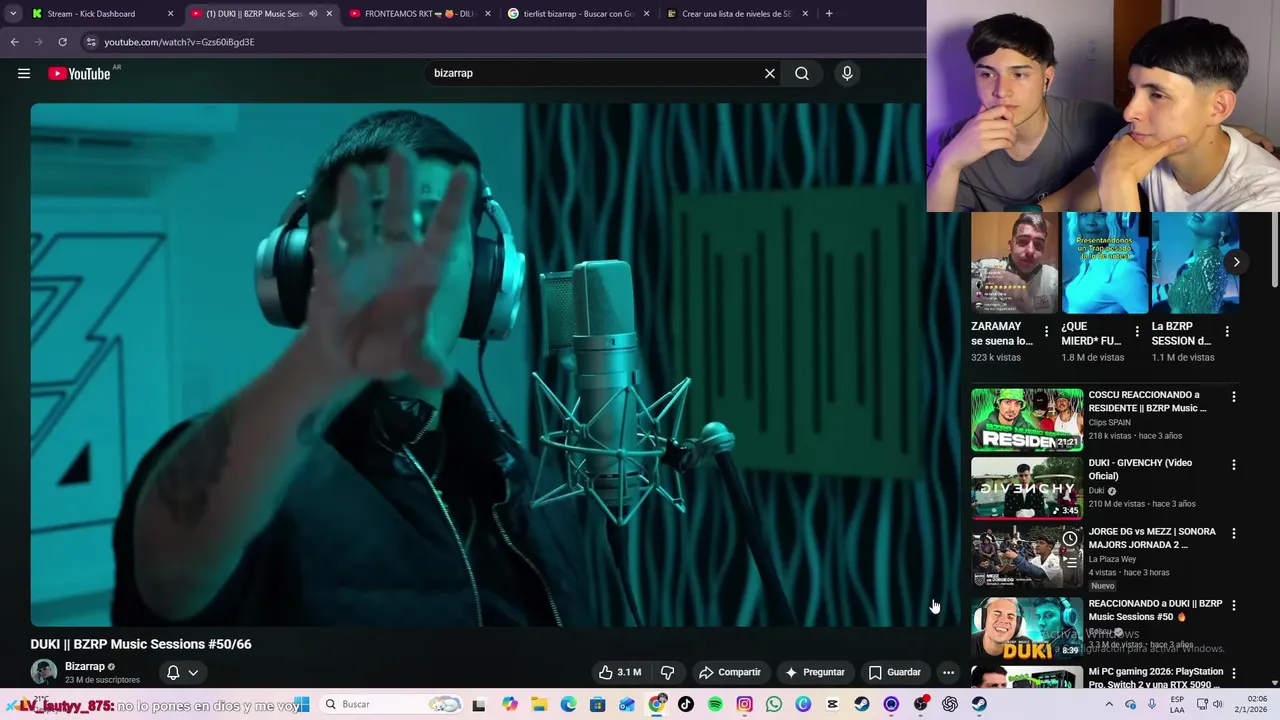The height and width of the screenshot is (720, 1280).
Task: Add JORGE DG vs MEZZ to queue
Action: [x=1070, y=563]
